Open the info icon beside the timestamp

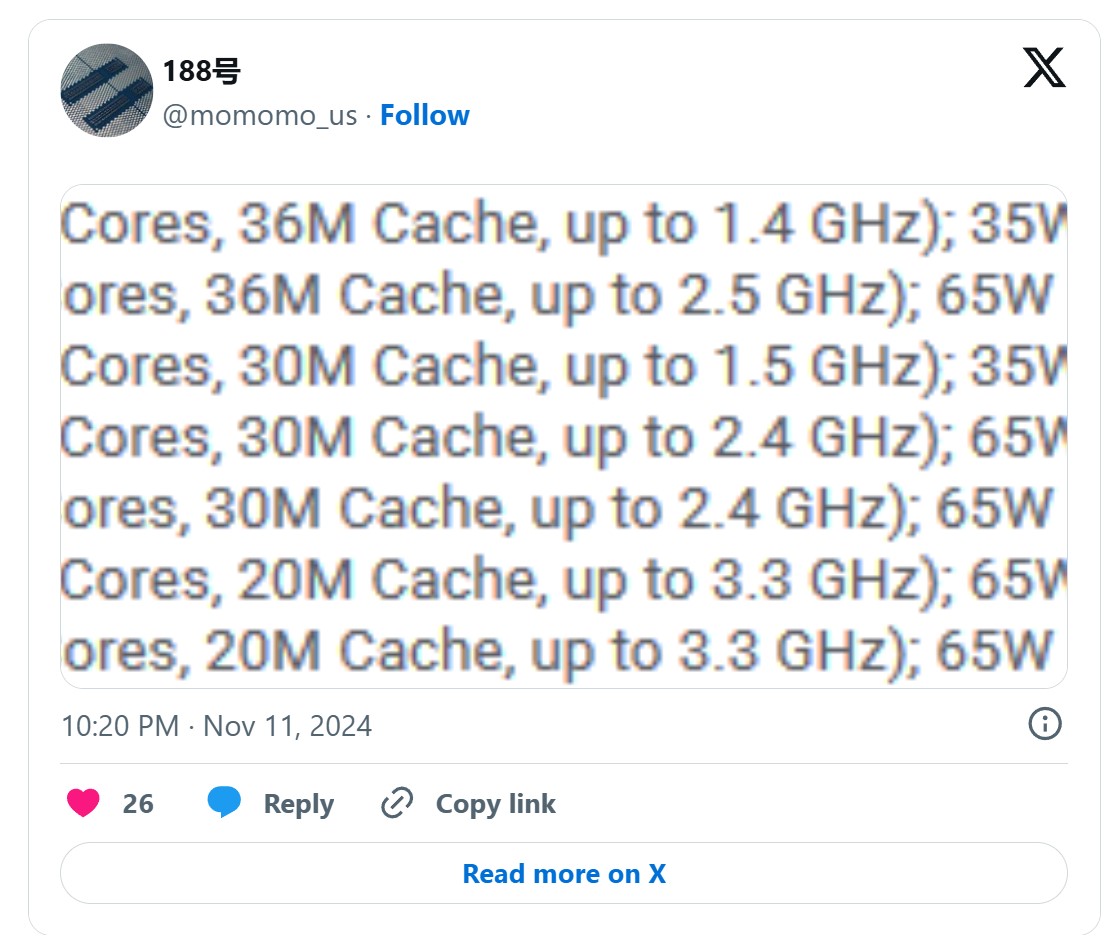click(1043, 725)
